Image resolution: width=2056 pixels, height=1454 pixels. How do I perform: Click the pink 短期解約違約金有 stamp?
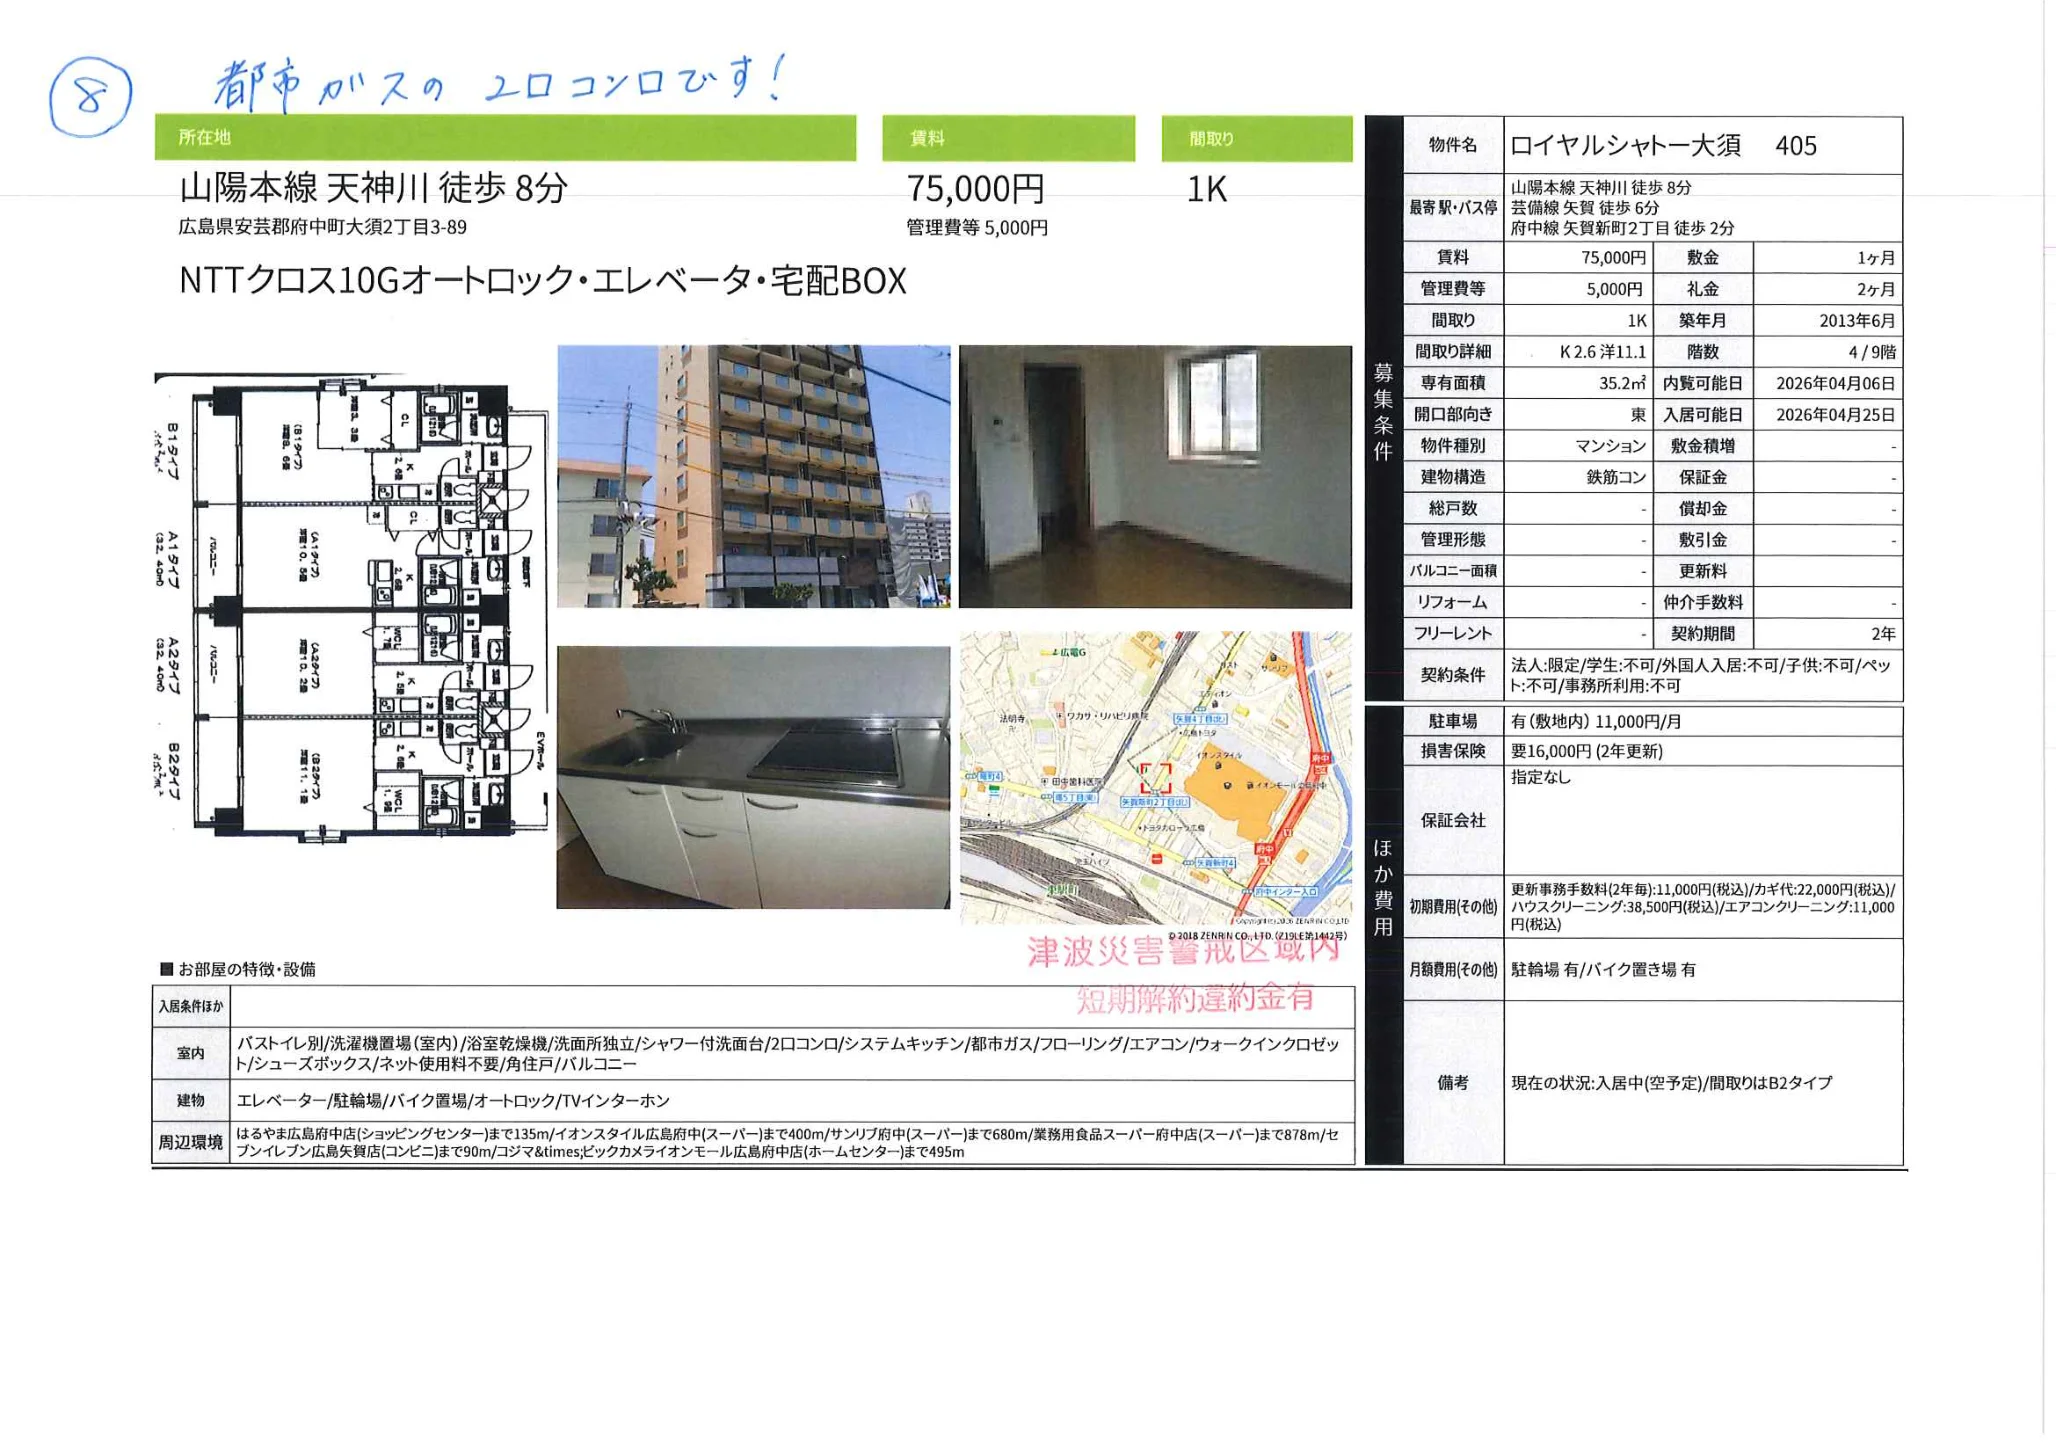point(1195,998)
